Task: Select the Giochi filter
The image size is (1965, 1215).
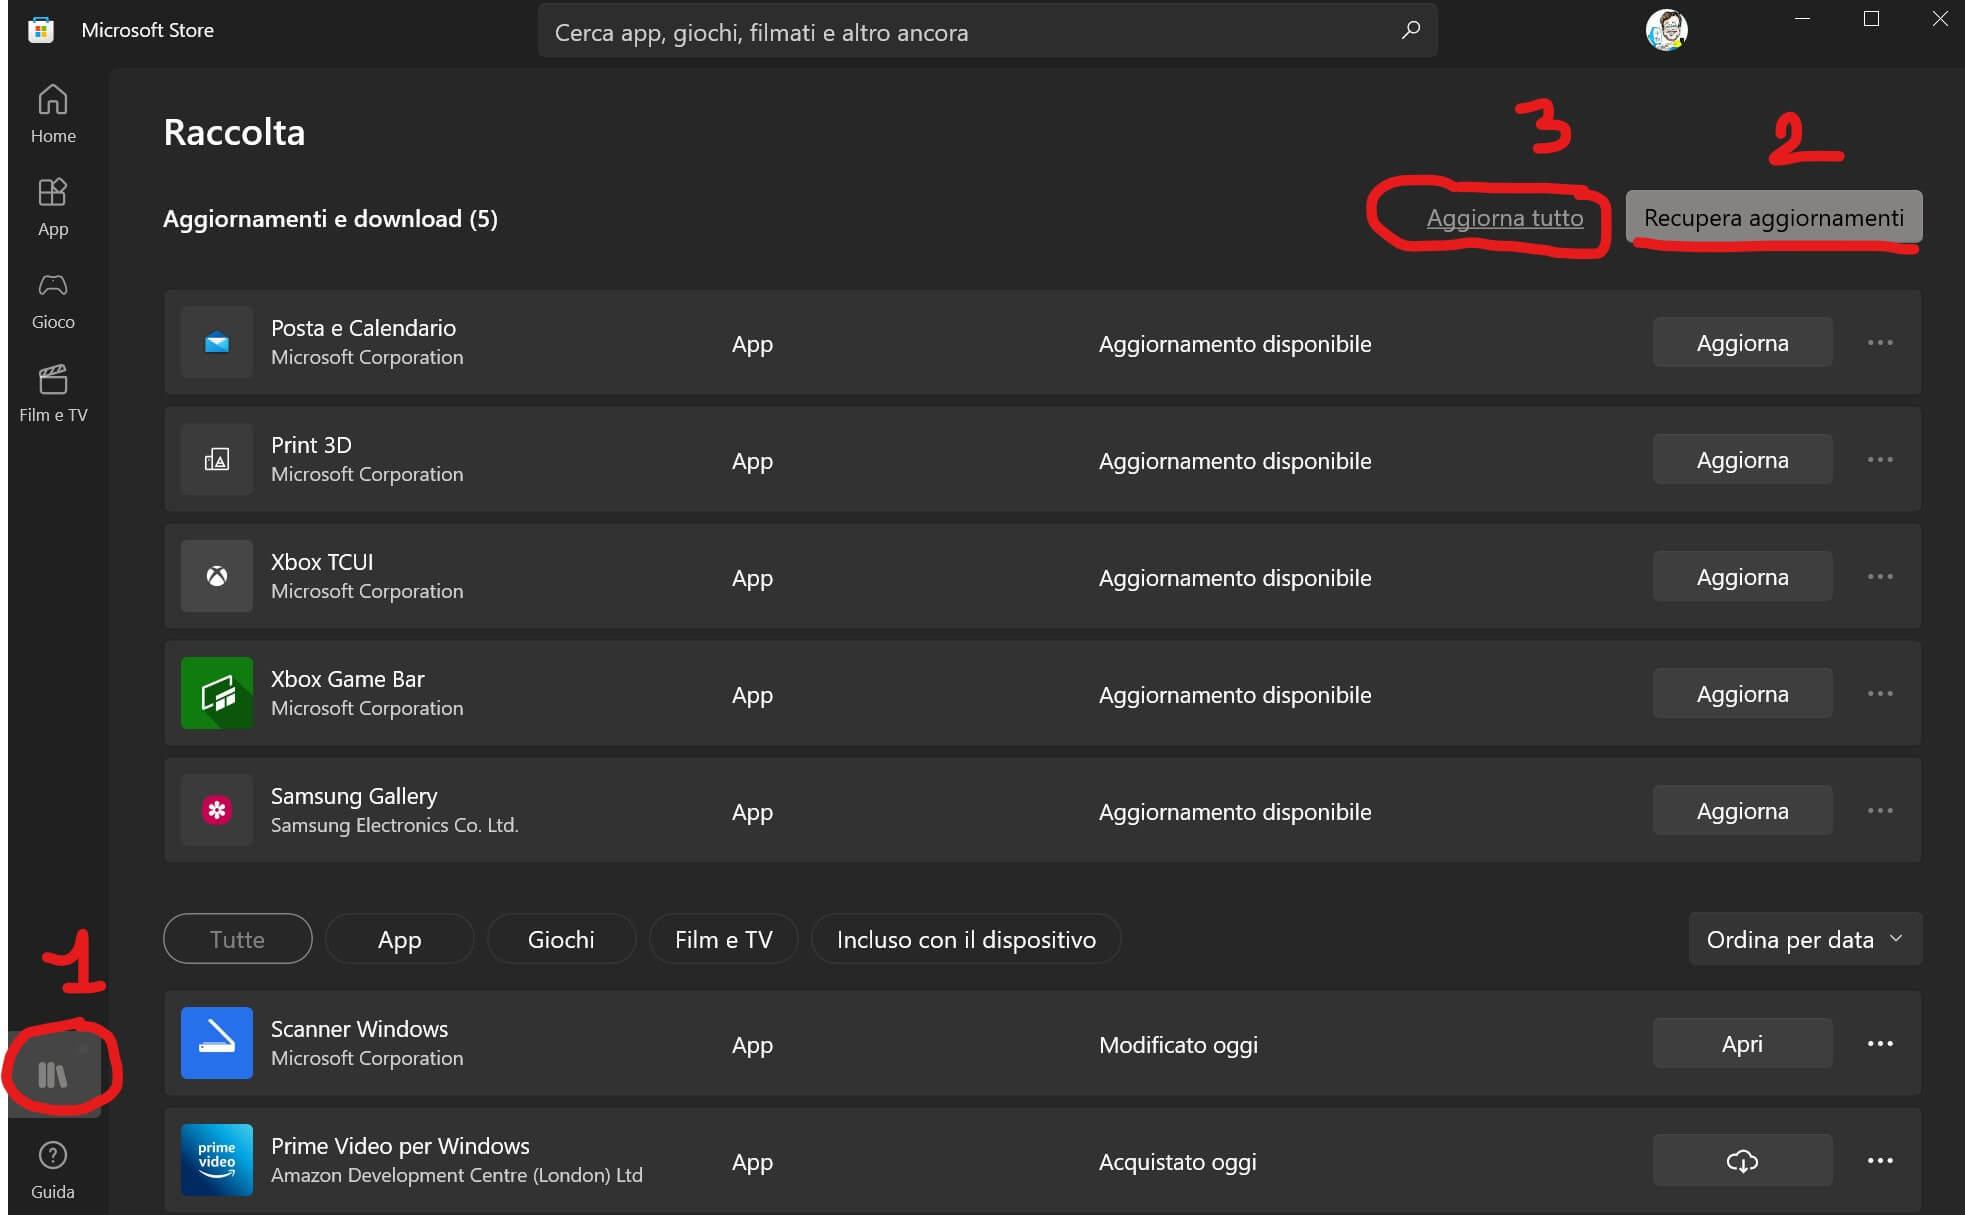Action: [x=561, y=939]
